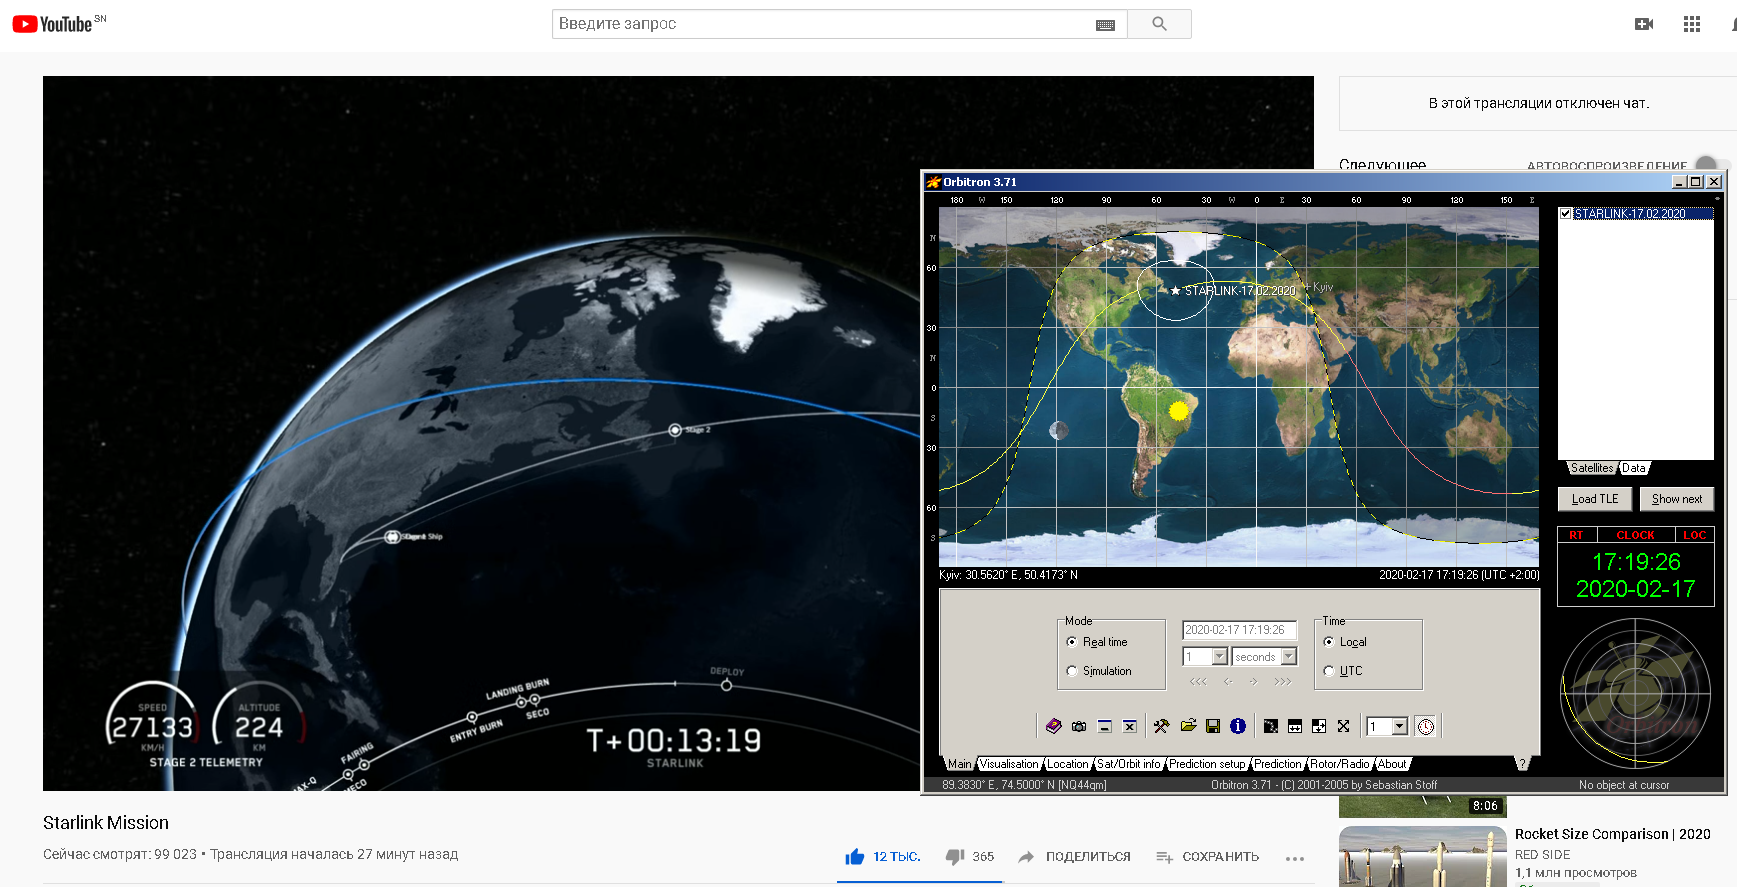
Task: Open the toolbar number dropdown beside clock
Action: click(1400, 726)
